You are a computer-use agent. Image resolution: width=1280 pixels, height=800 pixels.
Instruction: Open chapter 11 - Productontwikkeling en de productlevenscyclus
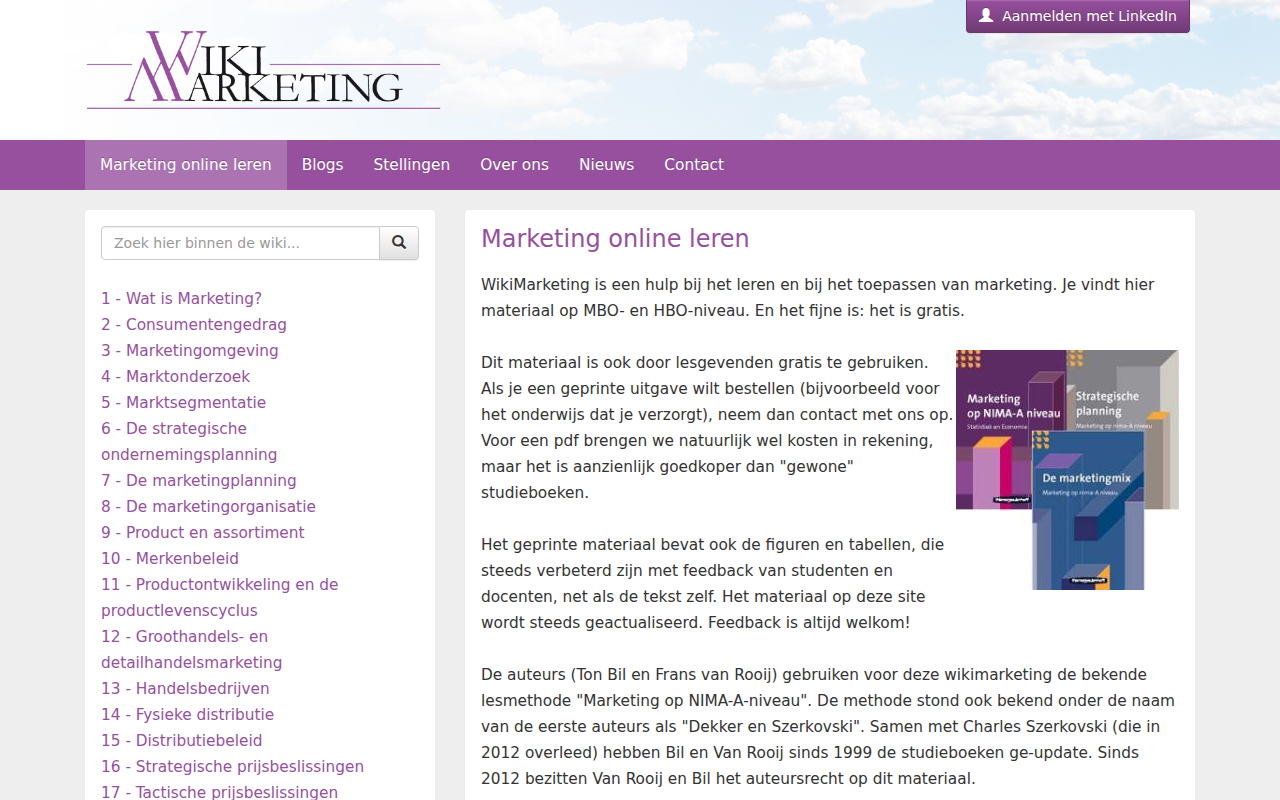[220, 597]
